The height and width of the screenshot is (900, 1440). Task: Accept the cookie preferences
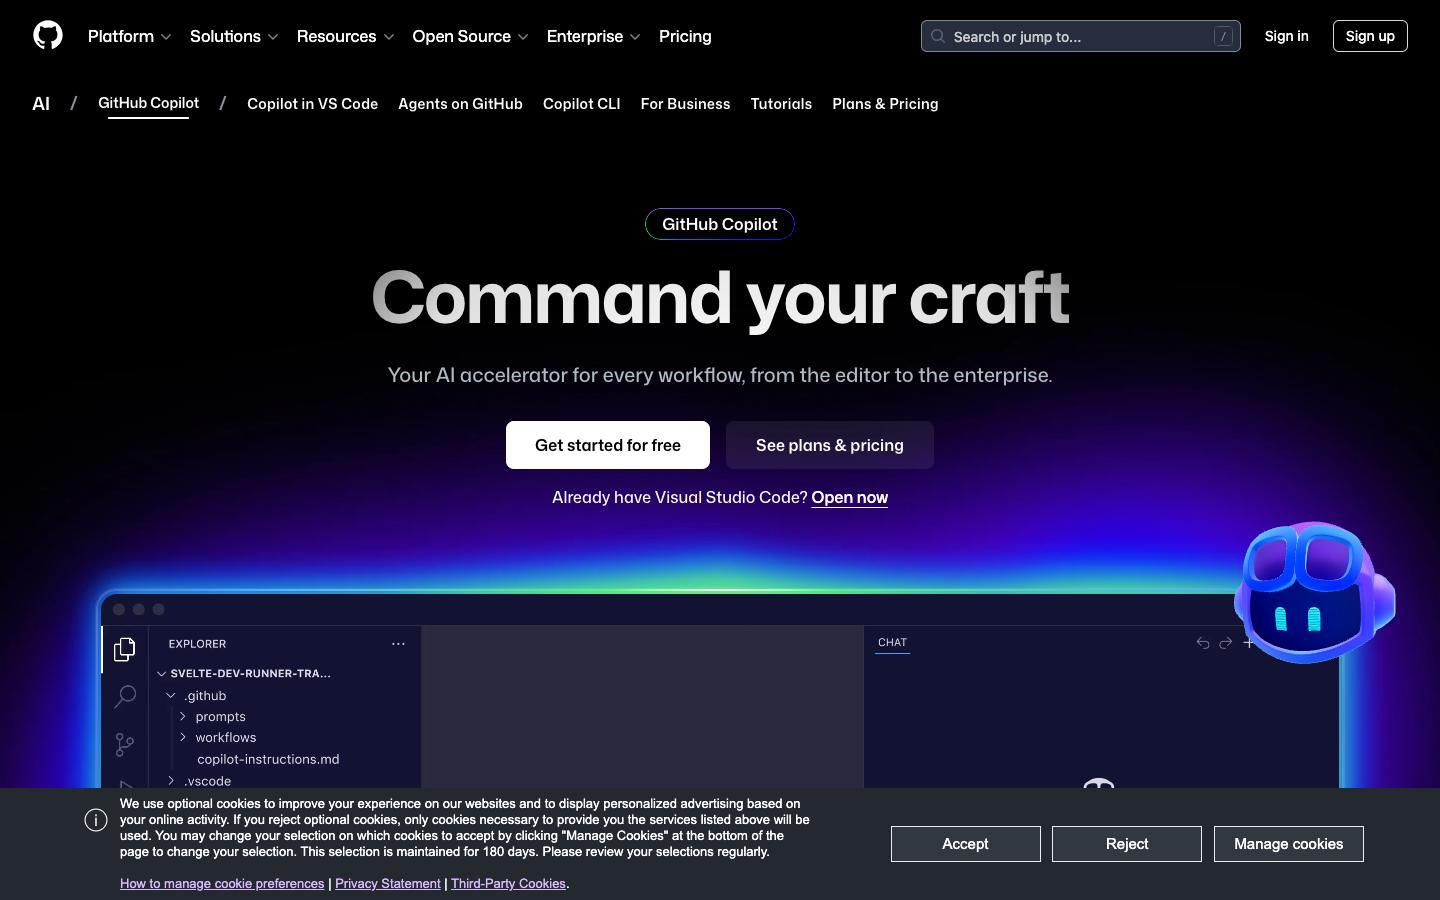click(x=964, y=844)
